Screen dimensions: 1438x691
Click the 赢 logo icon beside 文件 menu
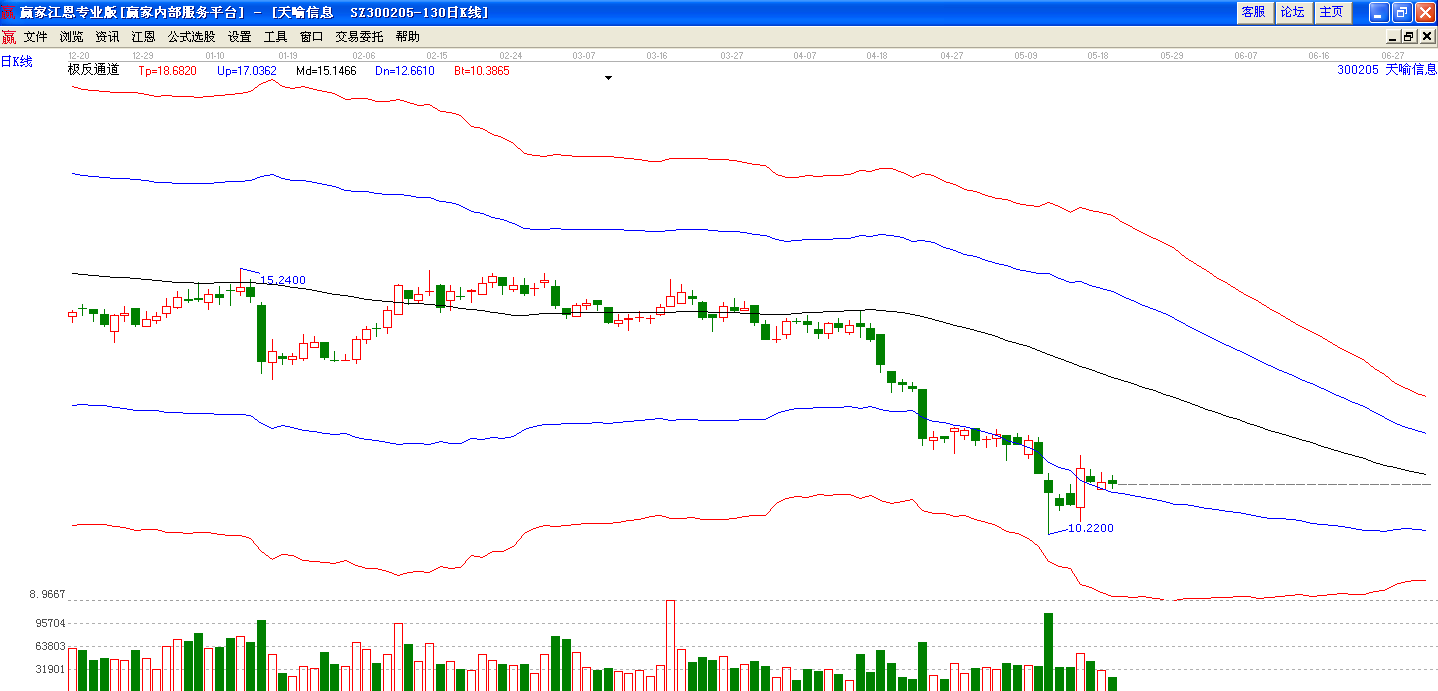coord(8,37)
